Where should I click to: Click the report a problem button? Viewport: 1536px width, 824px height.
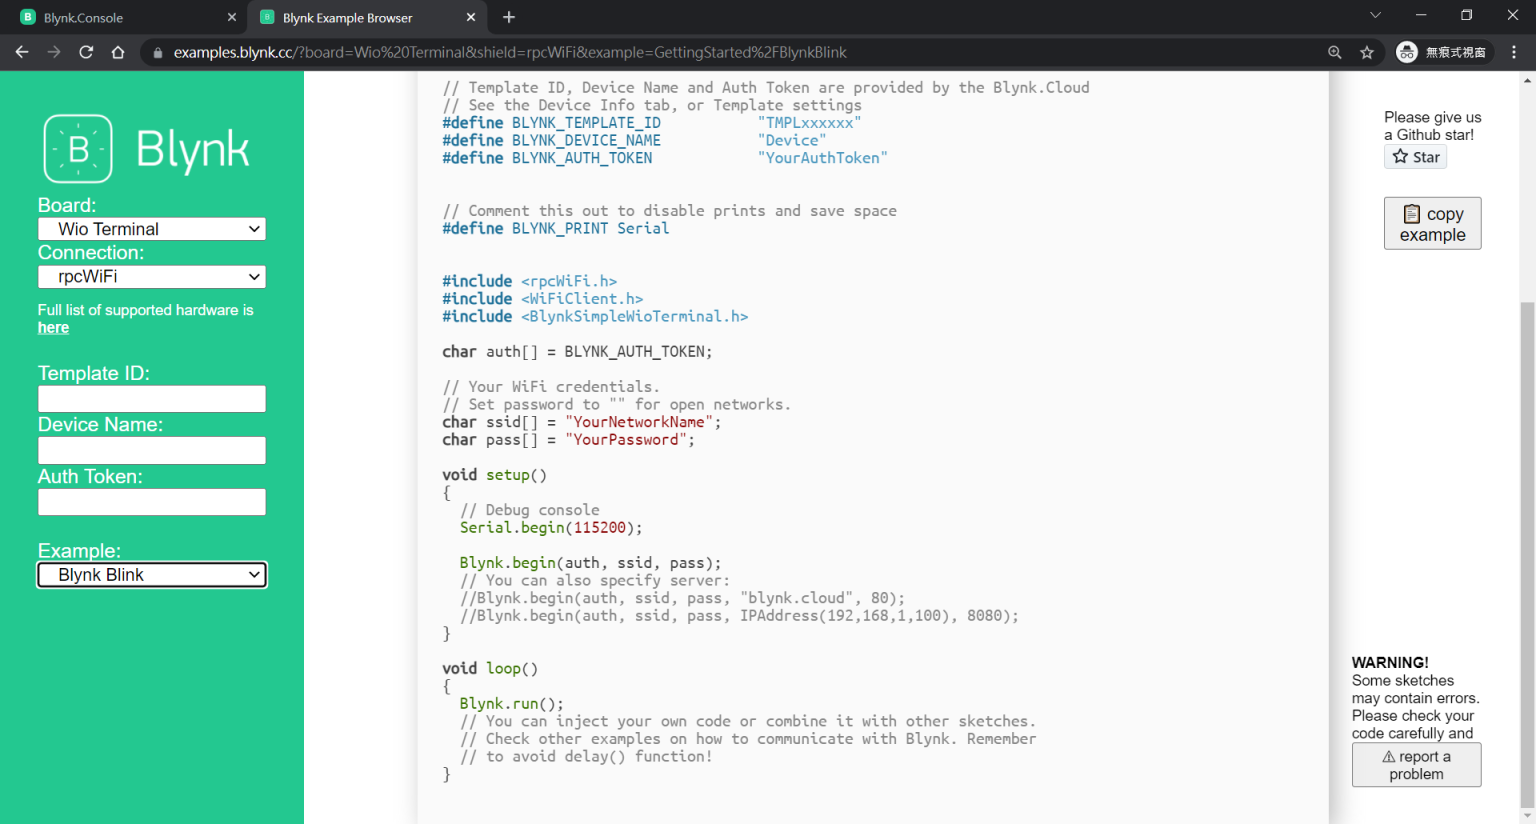pos(1416,766)
